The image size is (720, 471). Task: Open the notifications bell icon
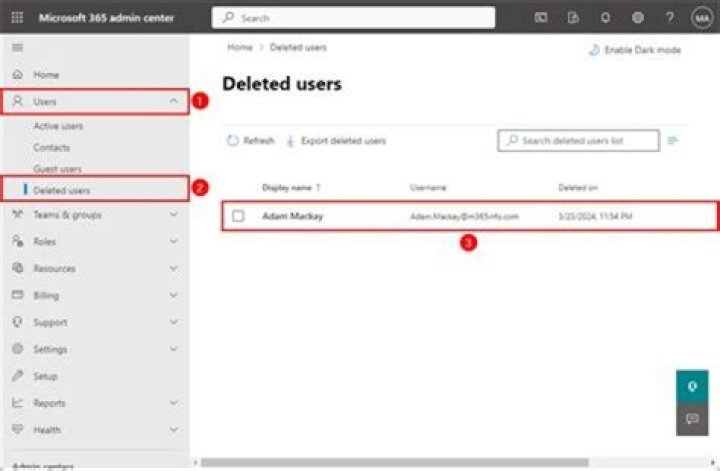click(605, 17)
